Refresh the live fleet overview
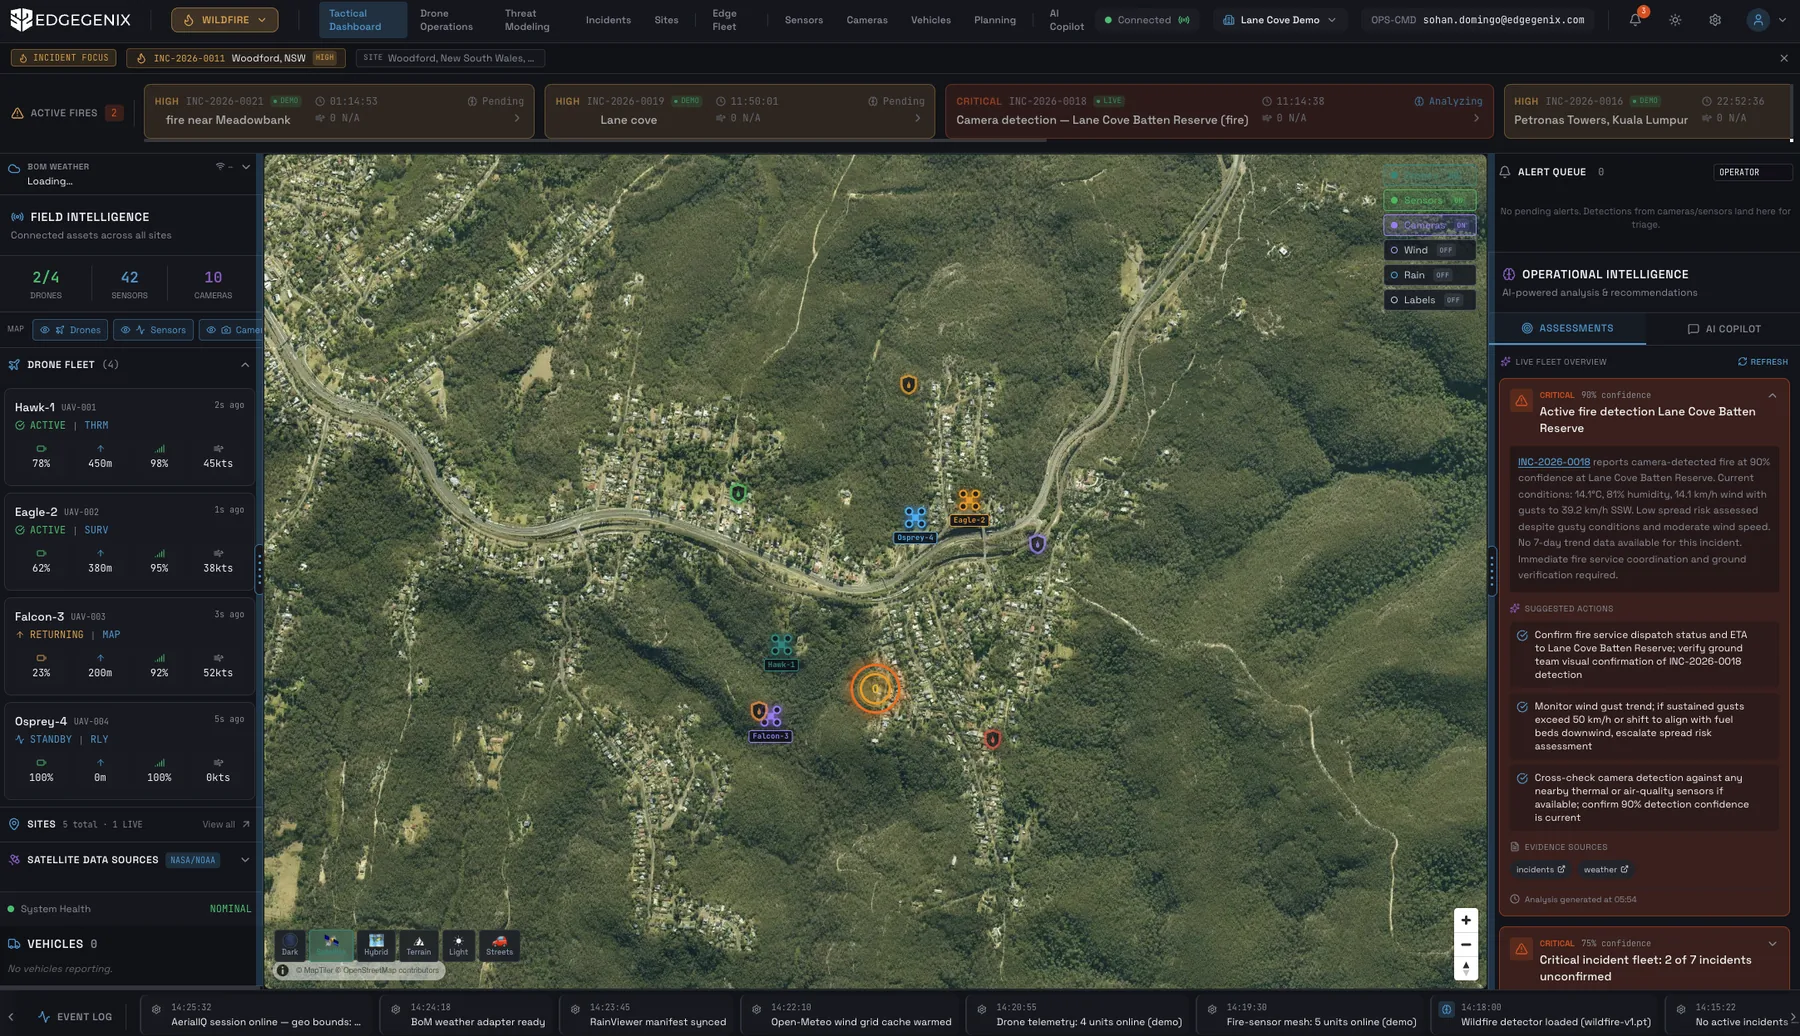Viewport: 1800px width, 1036px height. coord(1762,362)
